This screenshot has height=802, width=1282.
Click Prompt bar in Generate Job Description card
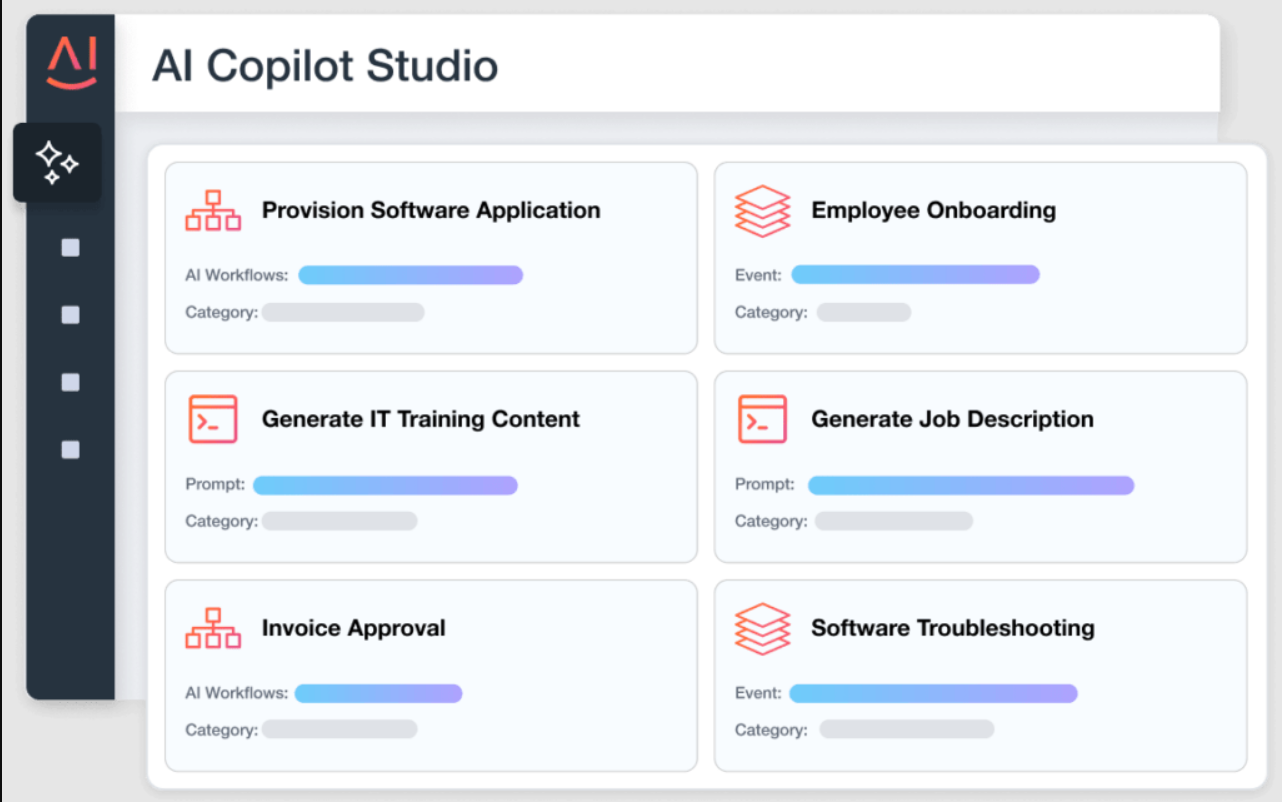click(x=971, y=485)
